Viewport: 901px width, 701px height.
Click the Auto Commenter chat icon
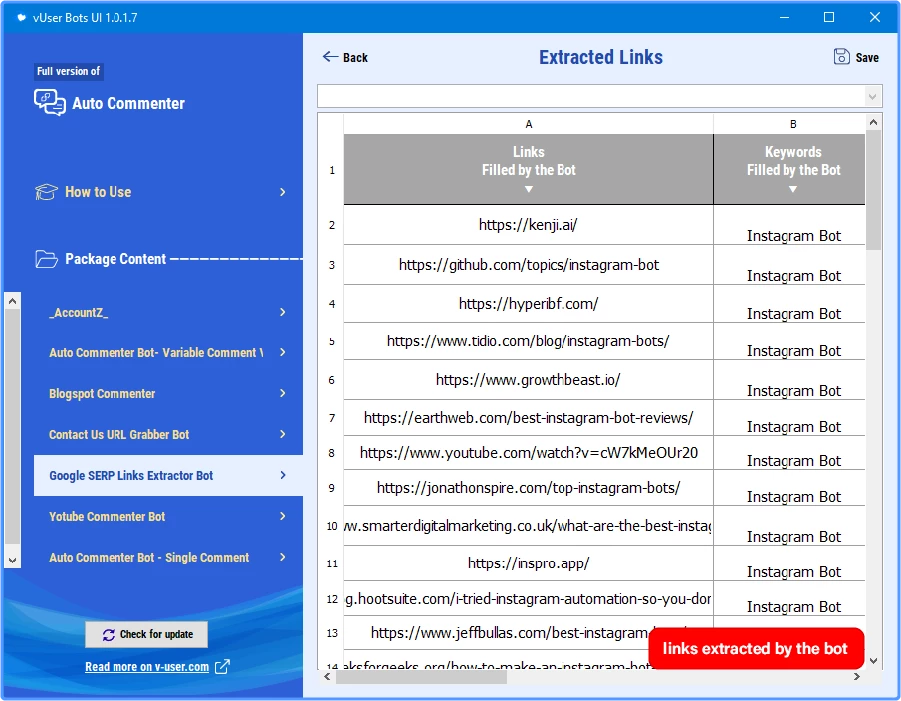click(x=49, y=102)
